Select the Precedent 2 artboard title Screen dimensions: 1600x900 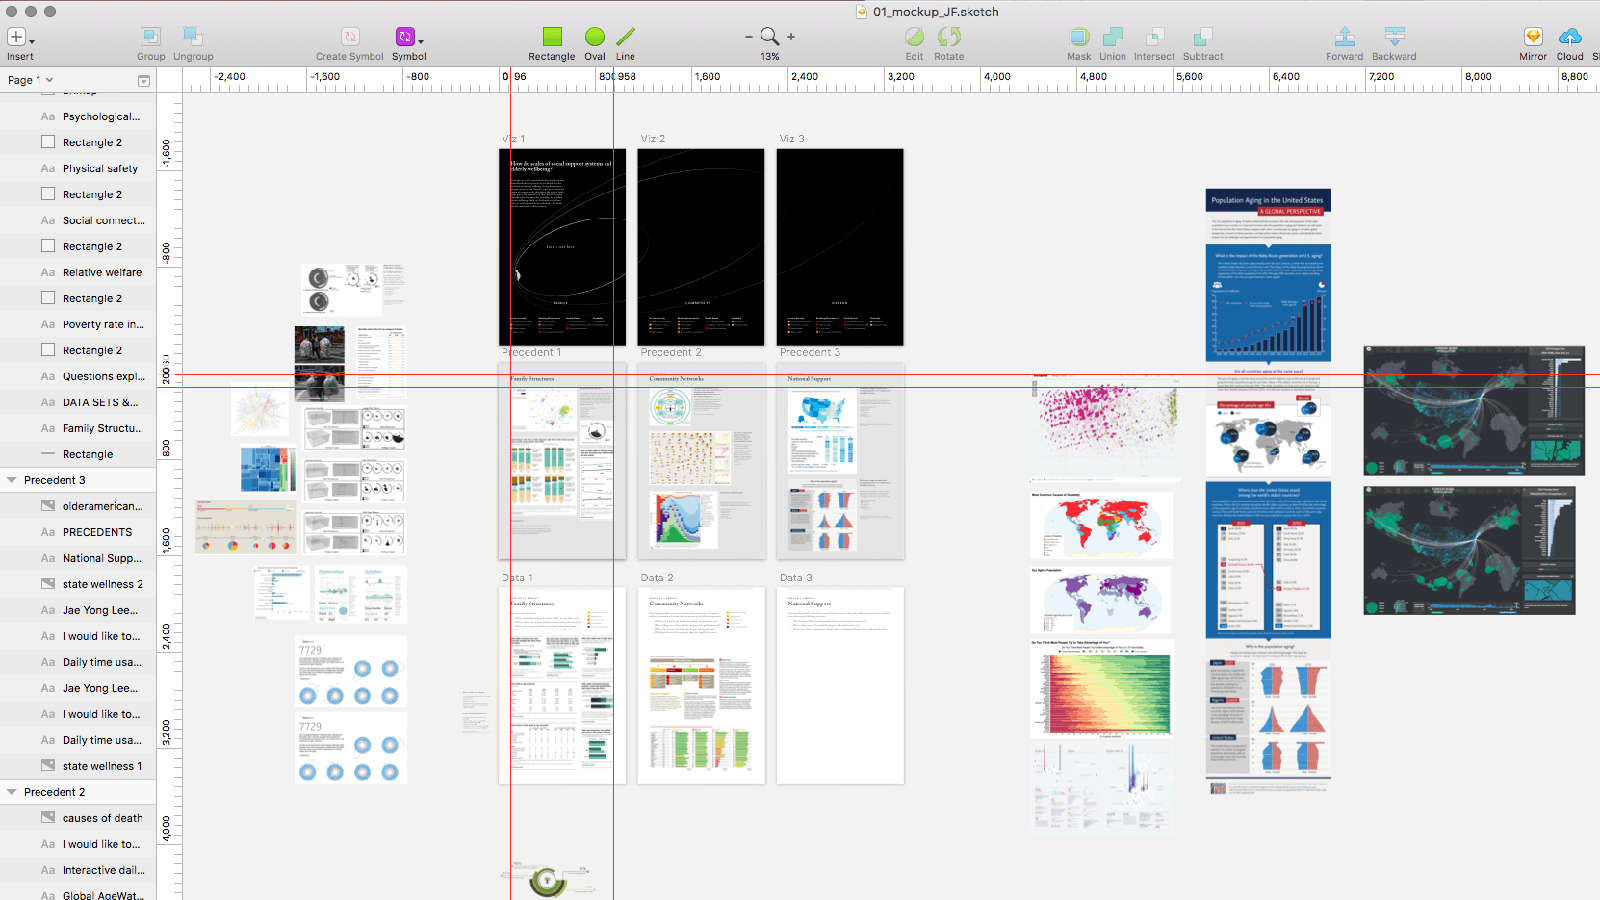click(x=671, y=352)
